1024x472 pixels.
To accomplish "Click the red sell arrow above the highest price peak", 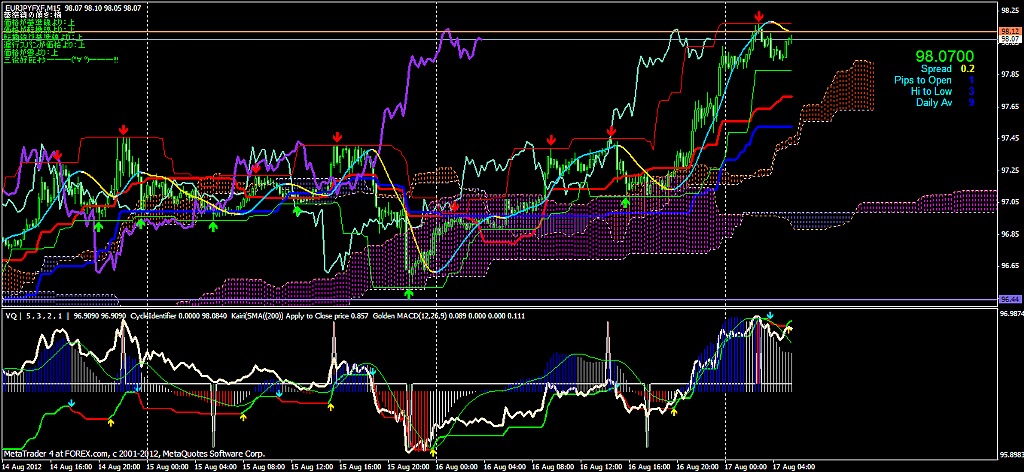I will coord(760,17).
